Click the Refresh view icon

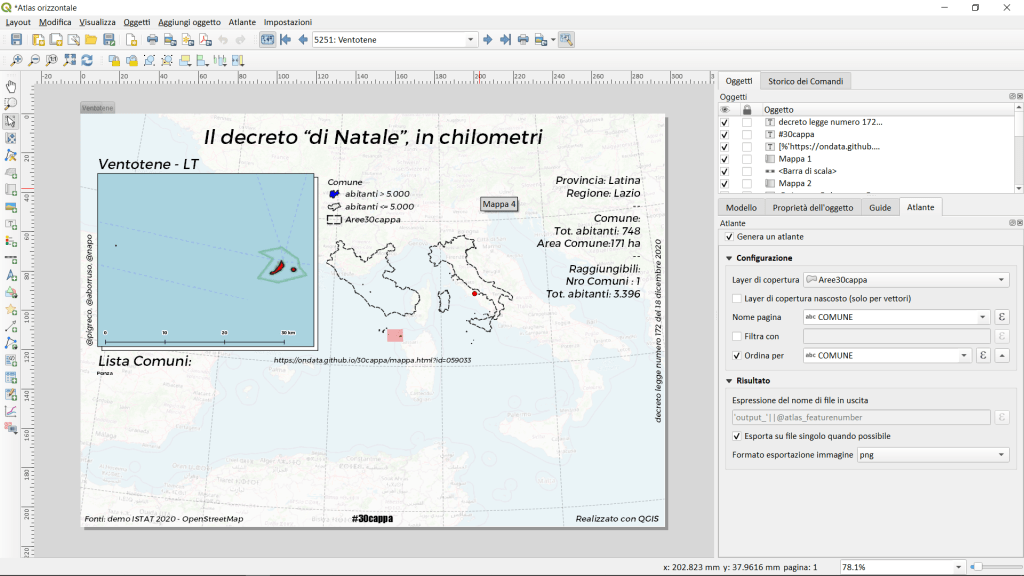(87, 61)
